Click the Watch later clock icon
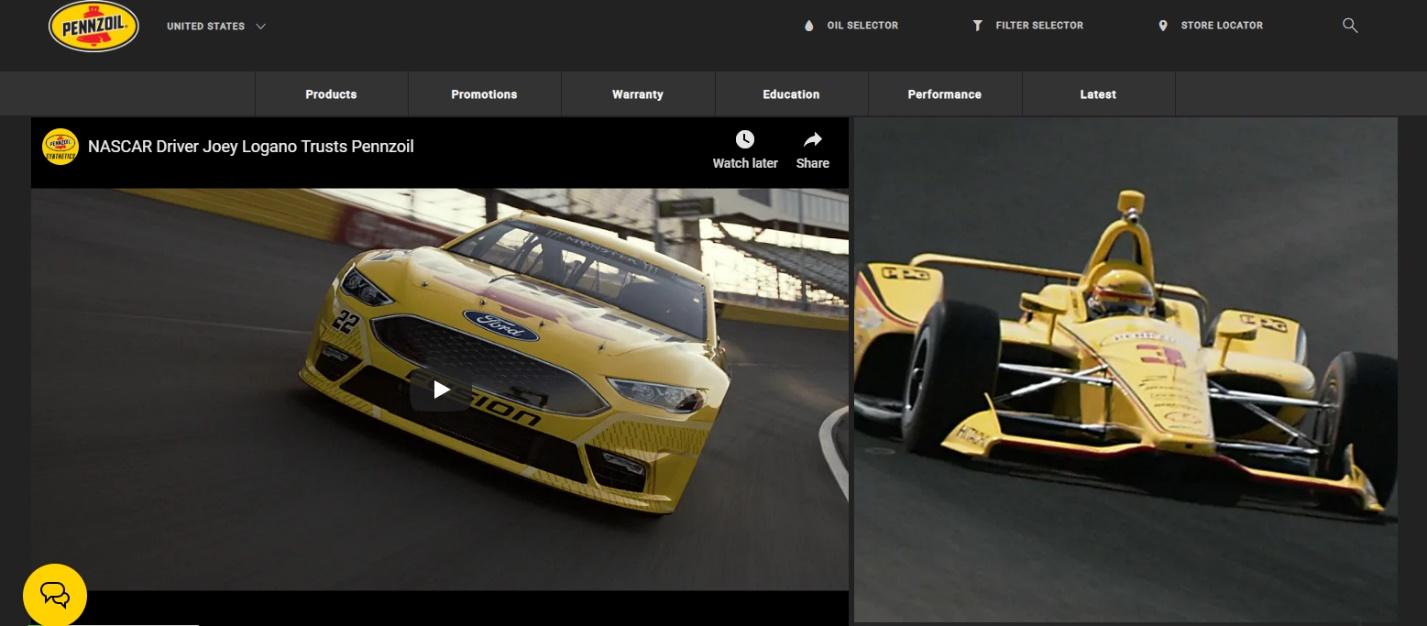1427x626 pixels. [x=744, y=140]
